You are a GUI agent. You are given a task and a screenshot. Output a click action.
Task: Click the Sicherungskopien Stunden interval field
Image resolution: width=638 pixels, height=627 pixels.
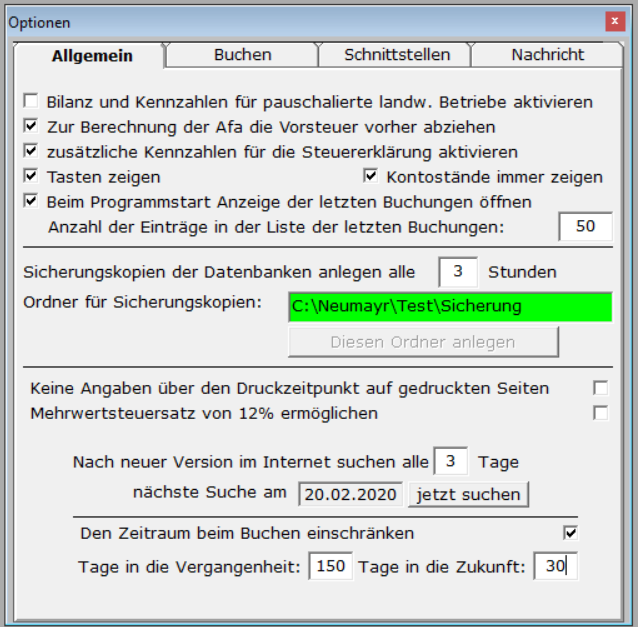458,272
